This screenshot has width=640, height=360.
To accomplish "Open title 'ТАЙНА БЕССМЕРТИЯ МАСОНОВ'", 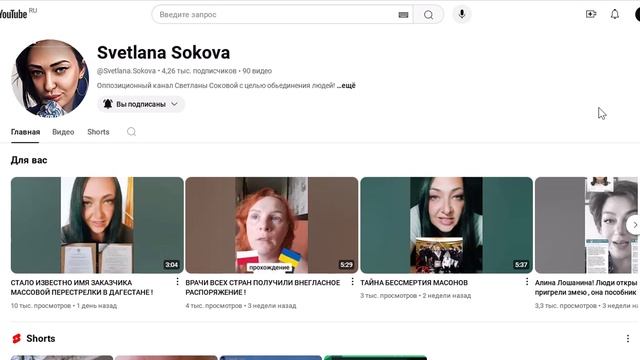I will tap(414, 282).
